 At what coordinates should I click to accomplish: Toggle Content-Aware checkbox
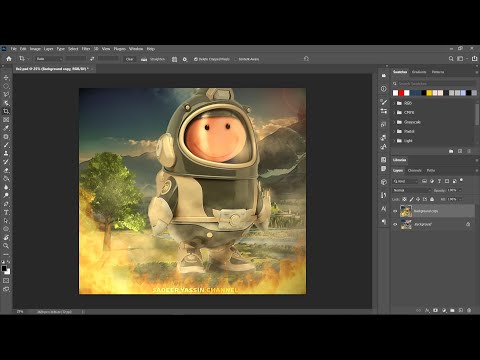(x=236, y=59)
